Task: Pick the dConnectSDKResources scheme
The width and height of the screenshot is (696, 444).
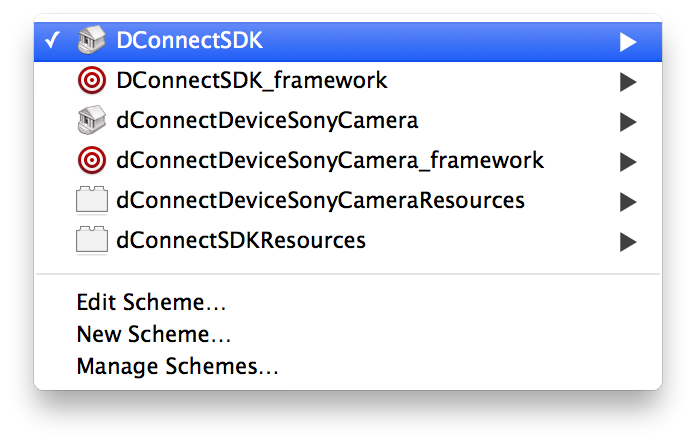Action: click(241, 240)
